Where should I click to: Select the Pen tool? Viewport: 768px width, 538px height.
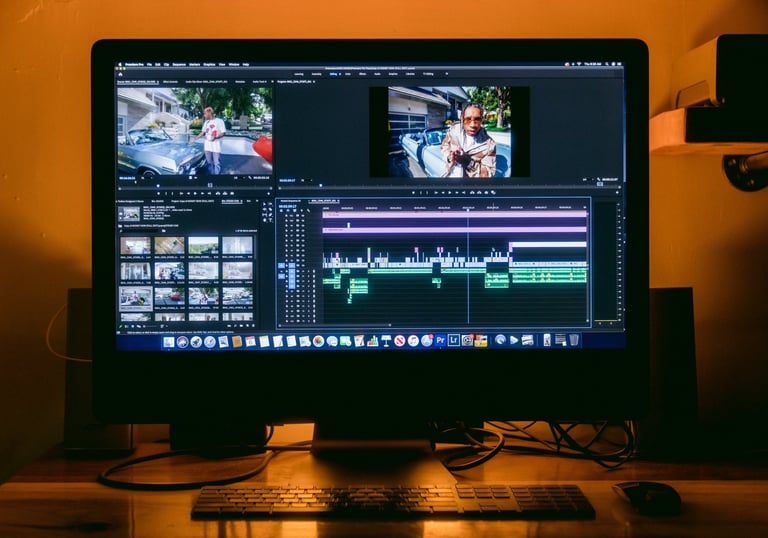270,215
